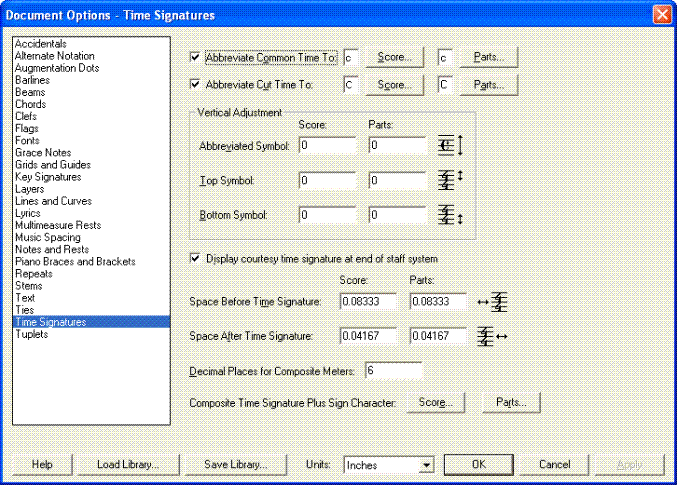Click the abbreviated symbol vertical adjustment icon
The width and height of the screenshot is (677, 485).
(453, 146)
